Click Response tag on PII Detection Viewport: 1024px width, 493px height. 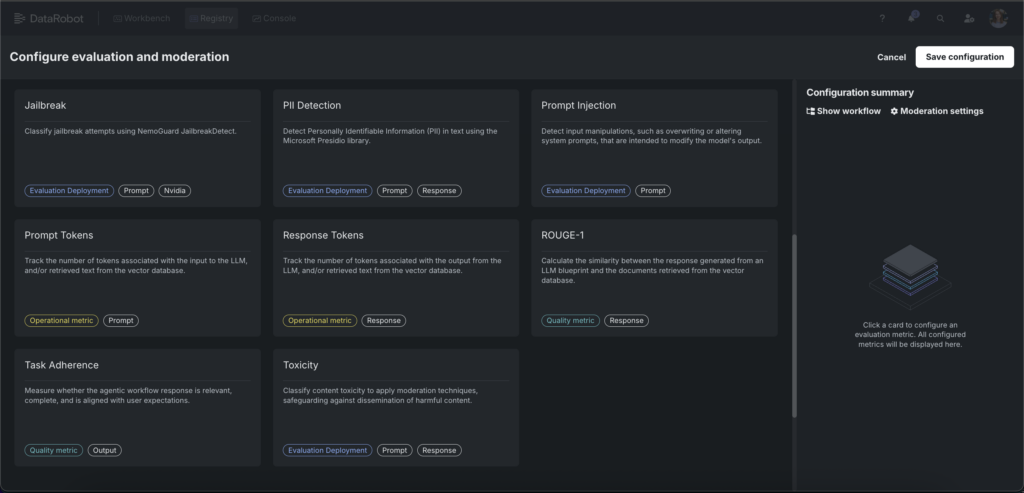[440, 191]
